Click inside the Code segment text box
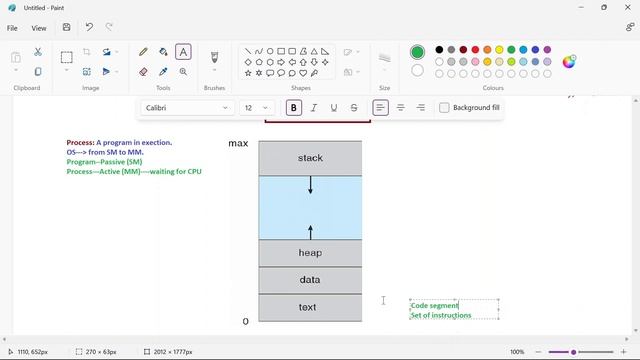Image resolution: width=640 pixels, height=360 pixels. click(454, 309)
